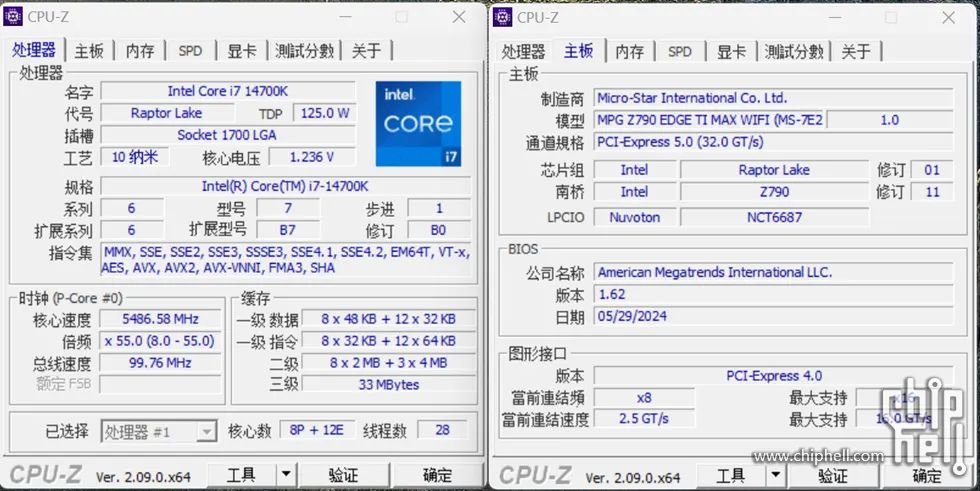Open 显卡 tab in right CPU-Z window
Viewport: 980px width, 491px height.
coord(731,51)
